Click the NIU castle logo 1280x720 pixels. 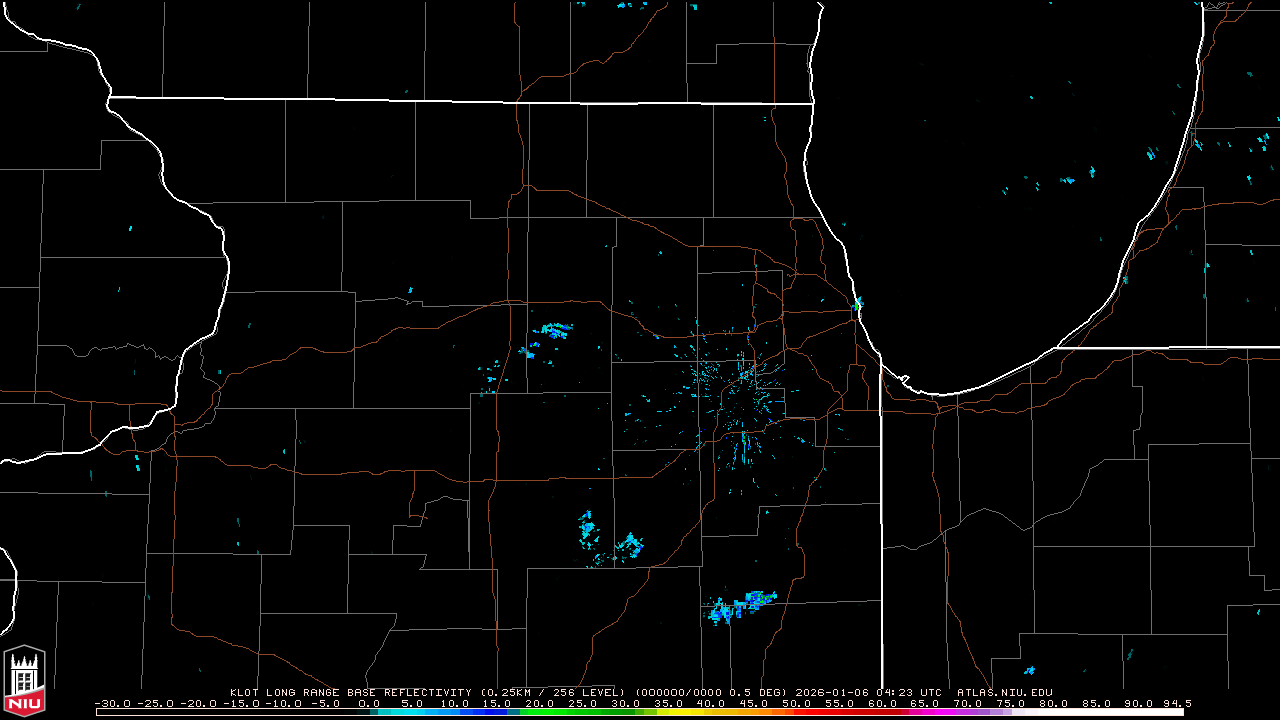[x=24, y=681]
